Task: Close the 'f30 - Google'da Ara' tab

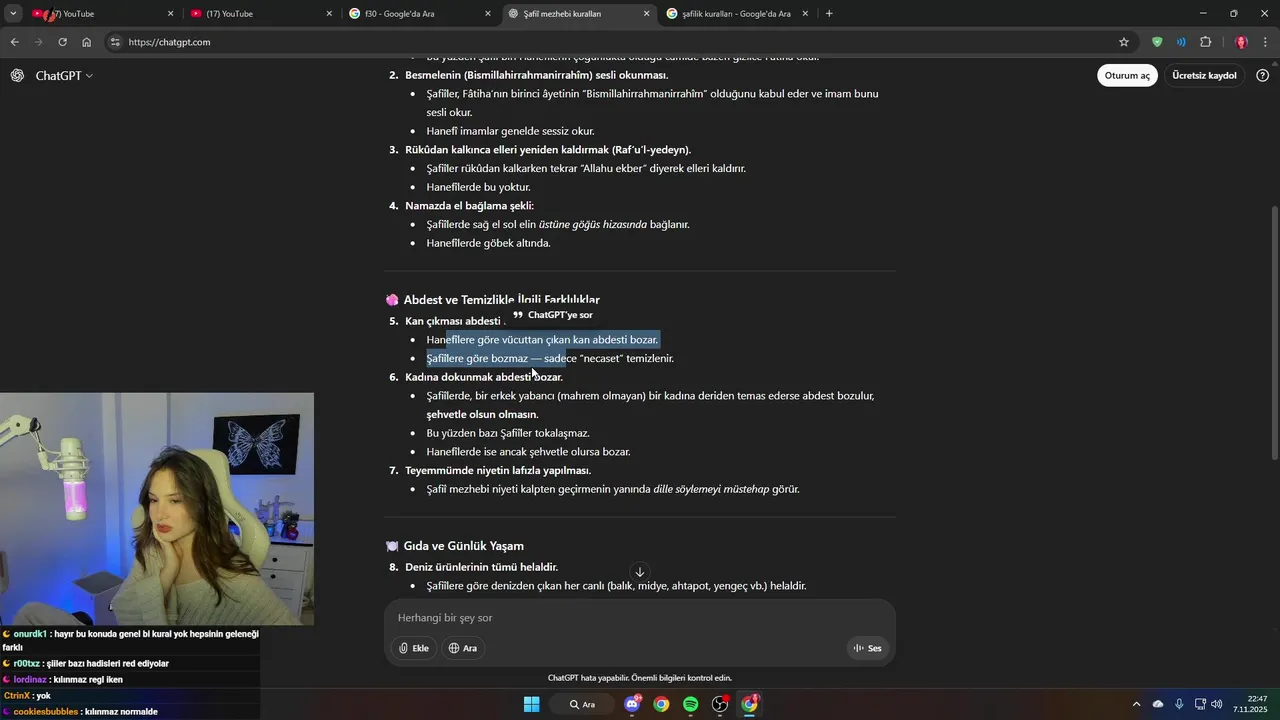Action: (488, 14)
